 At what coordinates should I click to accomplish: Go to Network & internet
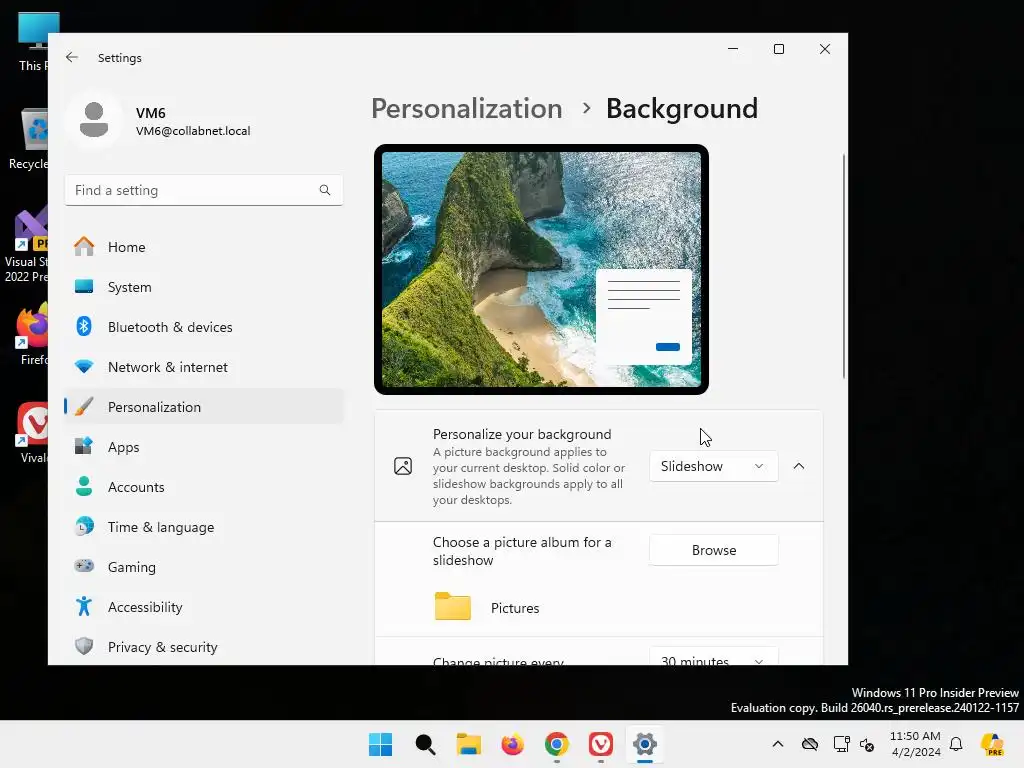point(204,367)
